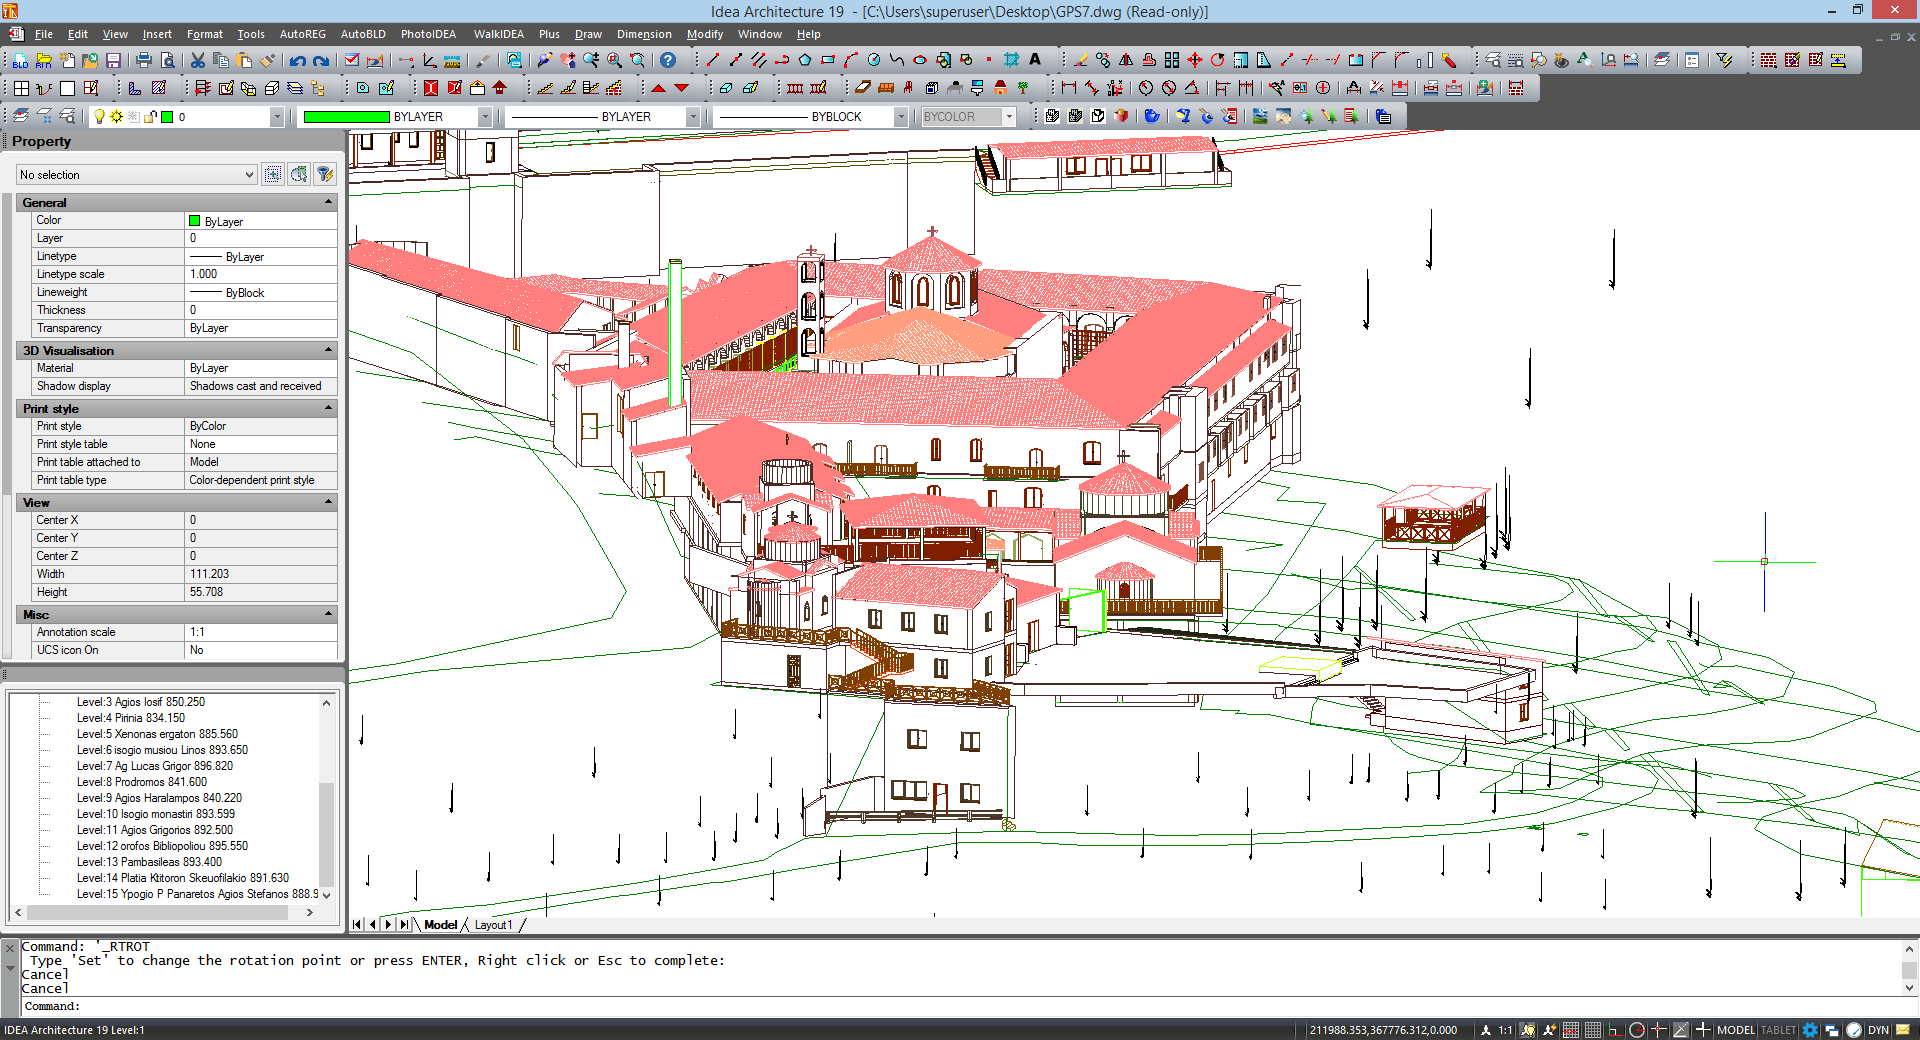Open the Dimension menu
The height and width of the screenshot is (1040, 1920).
tap(644, 34)
